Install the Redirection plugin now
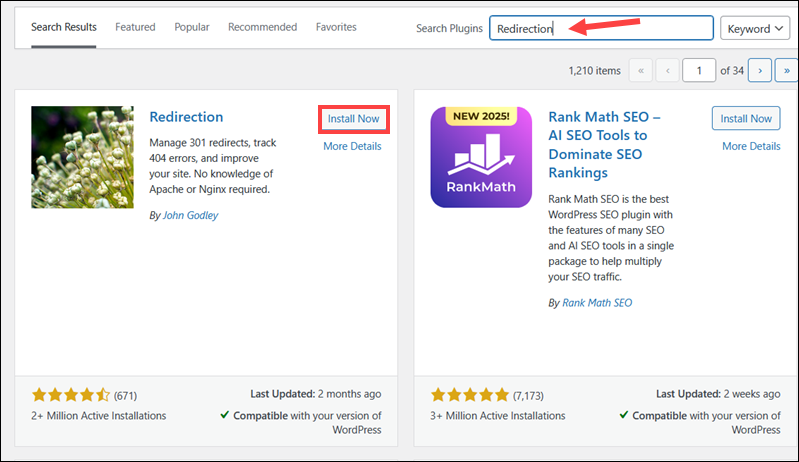The width and height of the screenshot is (799, 462). tap(354, 119)
